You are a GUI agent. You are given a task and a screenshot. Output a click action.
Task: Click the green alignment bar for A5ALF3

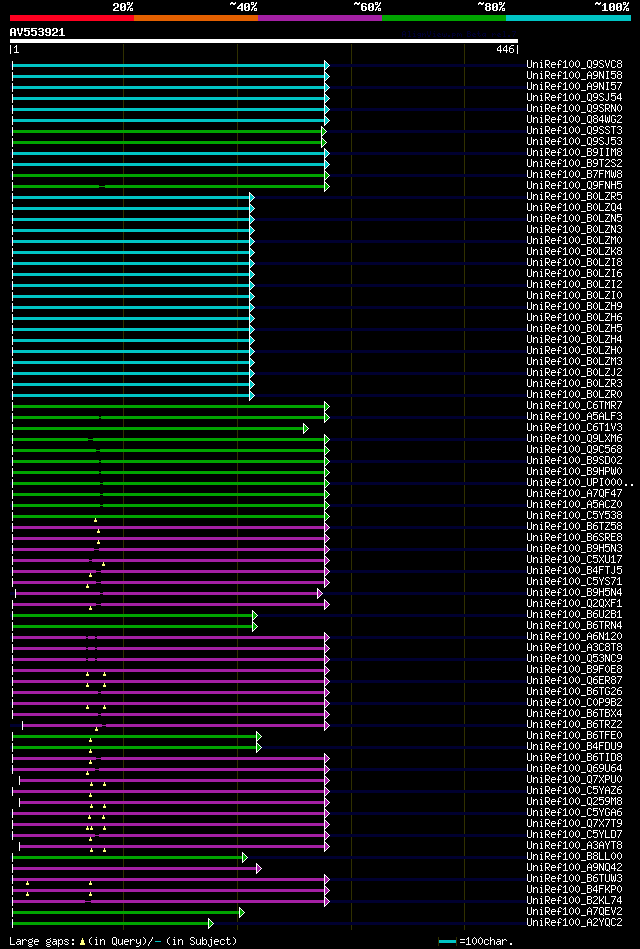point(171,417)
